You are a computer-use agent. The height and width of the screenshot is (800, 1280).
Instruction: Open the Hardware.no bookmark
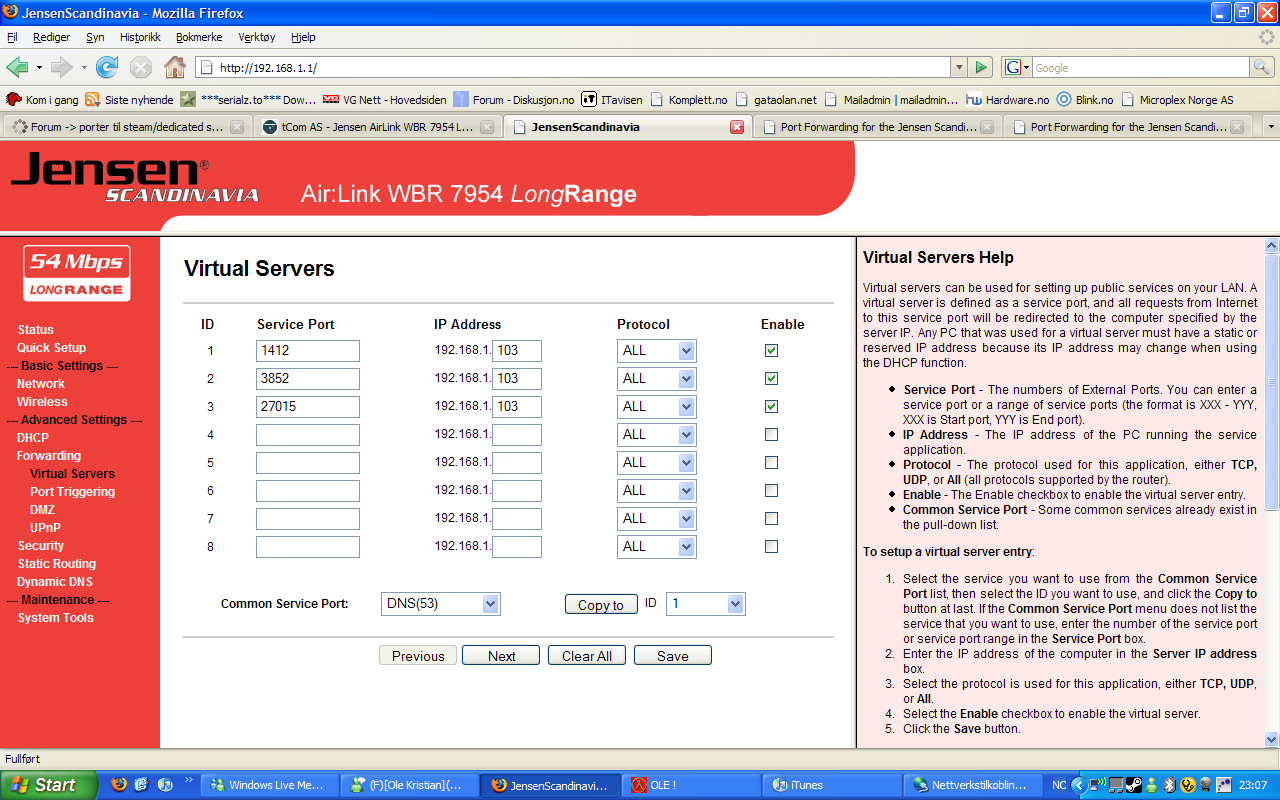coord(1007,100)
